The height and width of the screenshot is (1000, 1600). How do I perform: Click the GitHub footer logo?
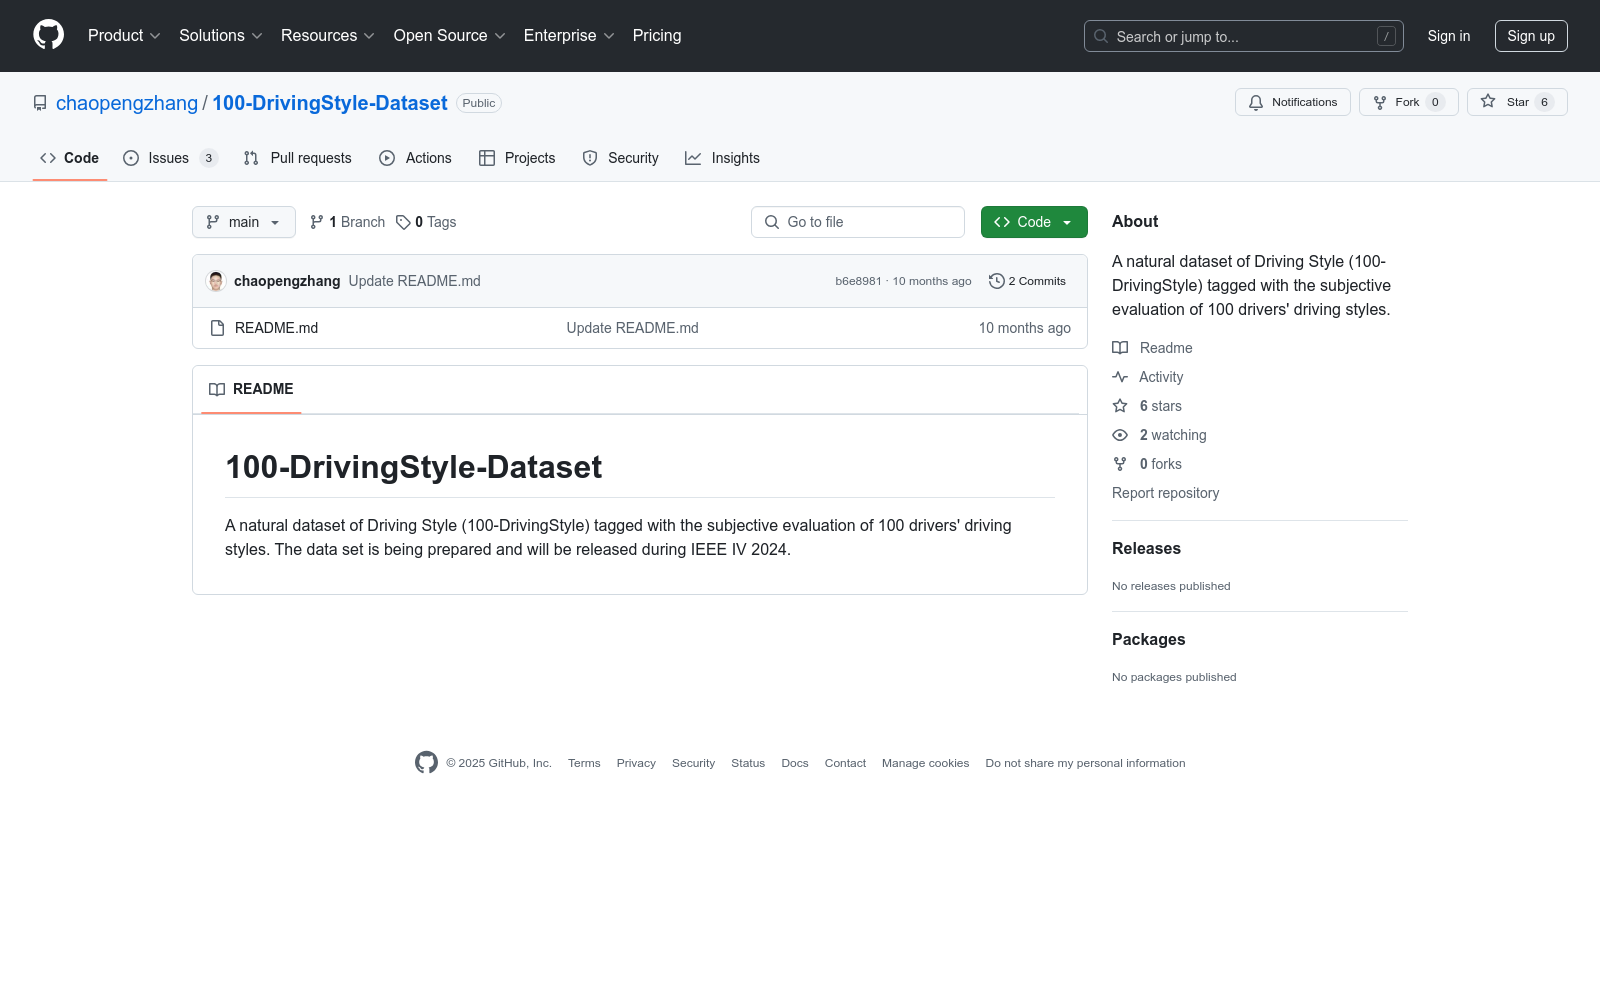pos(426,763)
